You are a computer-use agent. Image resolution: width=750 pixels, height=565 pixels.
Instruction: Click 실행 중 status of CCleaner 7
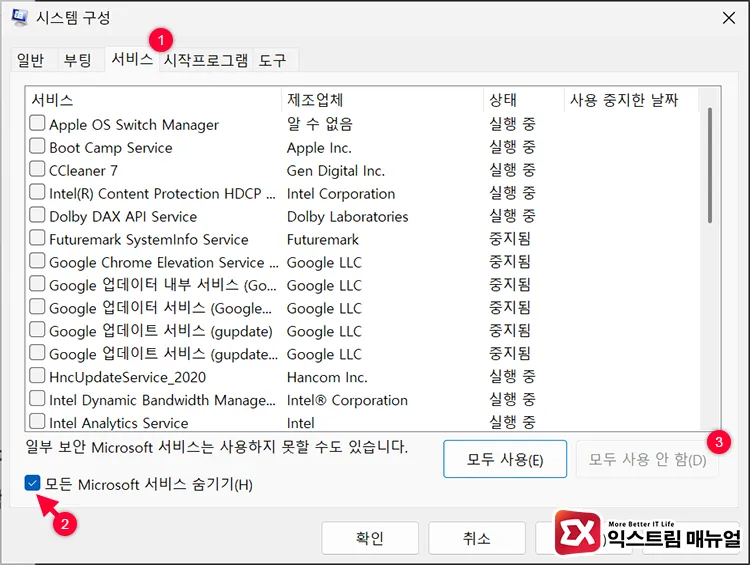(x=512, y=170)
